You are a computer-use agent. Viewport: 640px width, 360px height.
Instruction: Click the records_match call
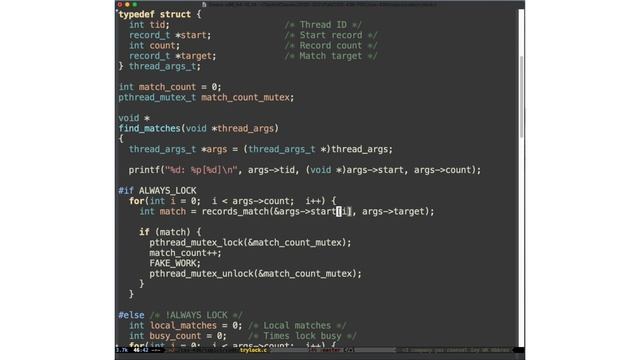(x=318, y=211)
